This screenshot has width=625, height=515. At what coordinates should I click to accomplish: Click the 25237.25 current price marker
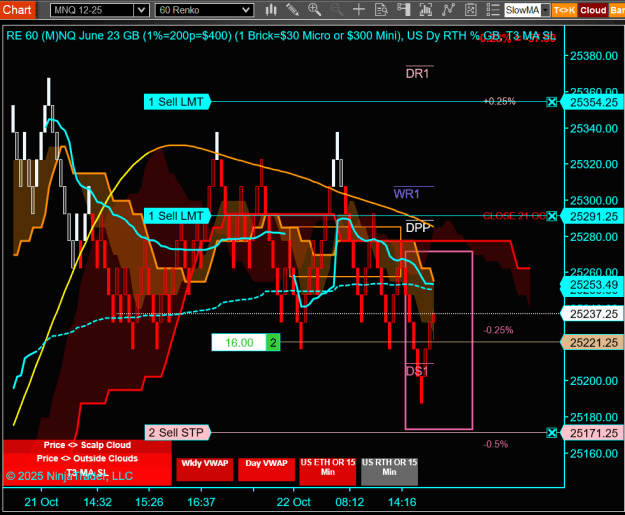tap(593, 314)
